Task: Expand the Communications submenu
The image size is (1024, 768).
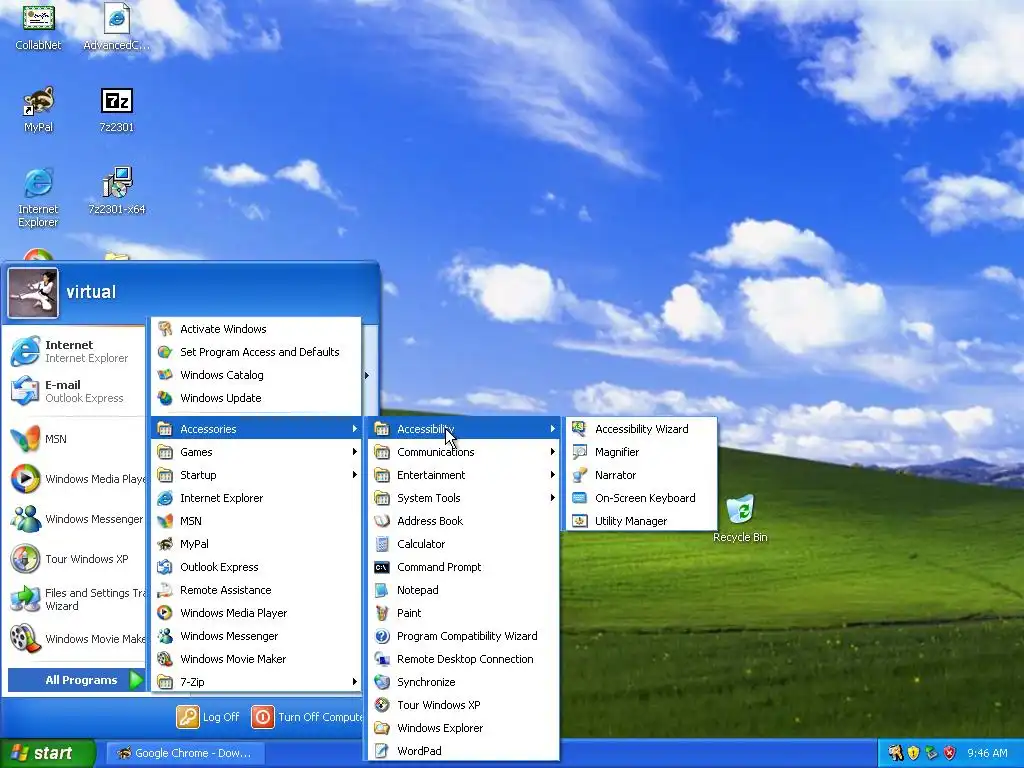Action: (x=464, y=452)
